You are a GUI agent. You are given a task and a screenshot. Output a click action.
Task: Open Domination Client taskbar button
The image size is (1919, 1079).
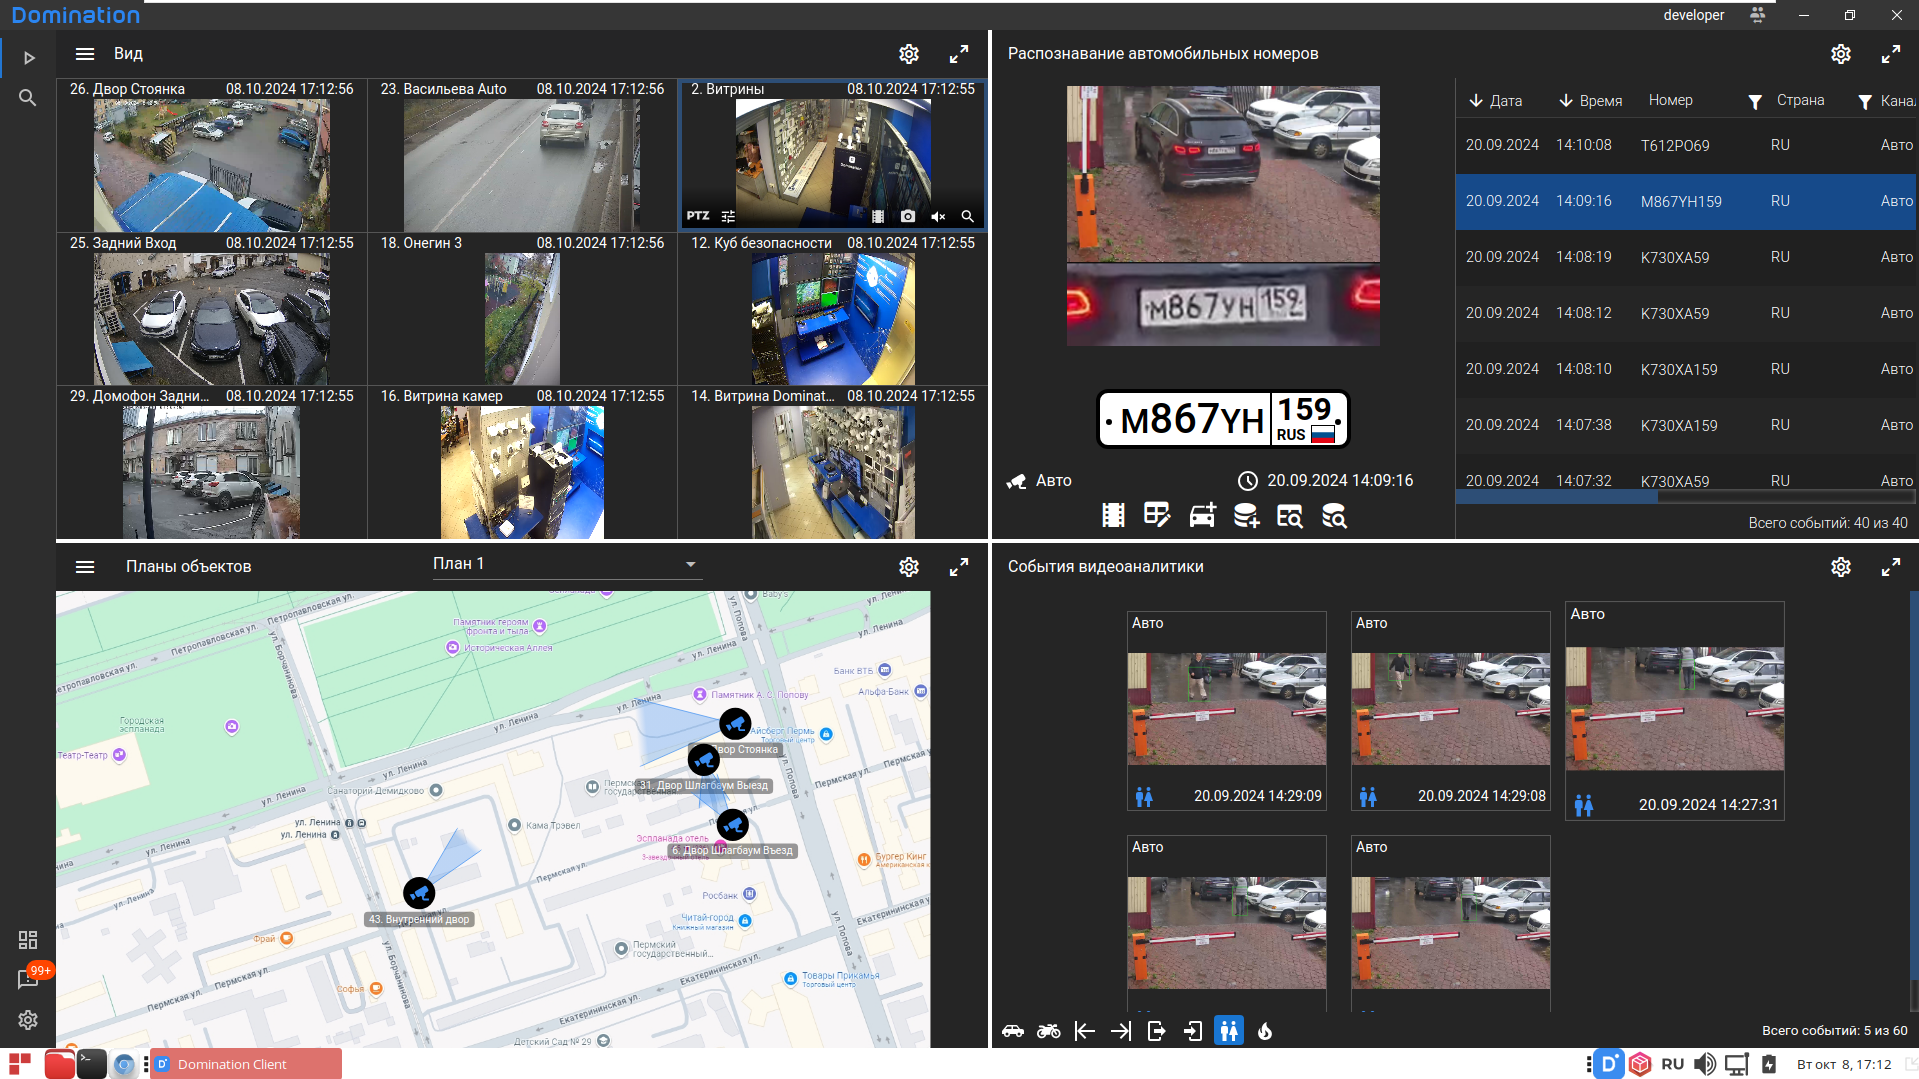point(246,1064)
